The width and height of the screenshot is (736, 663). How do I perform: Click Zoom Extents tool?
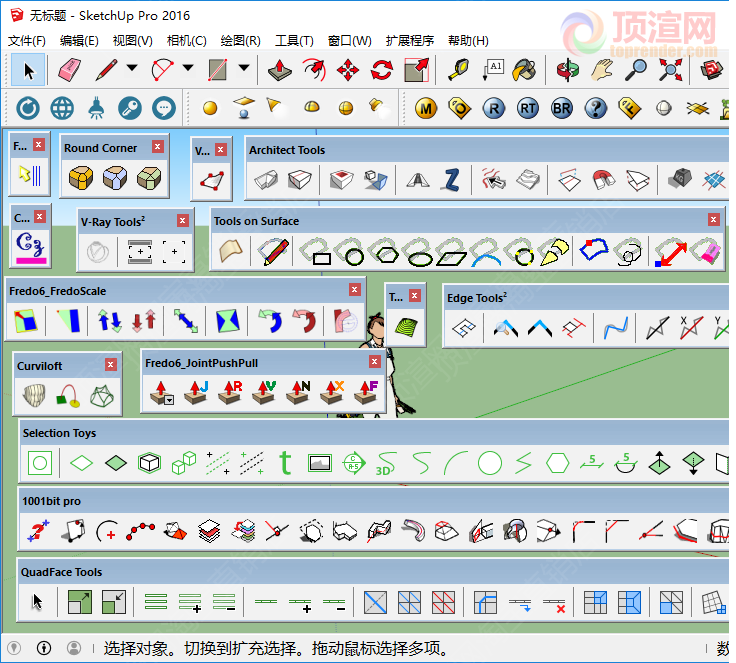670,70
